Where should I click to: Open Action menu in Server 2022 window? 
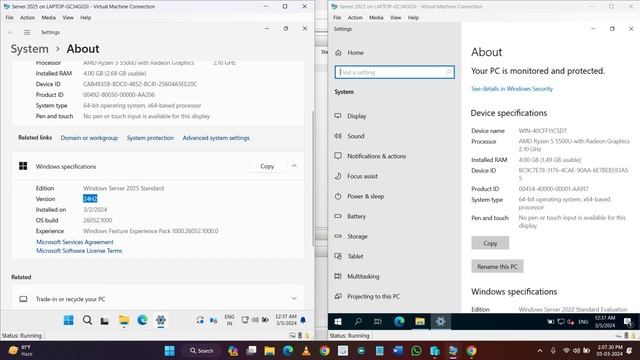(355, 18)
